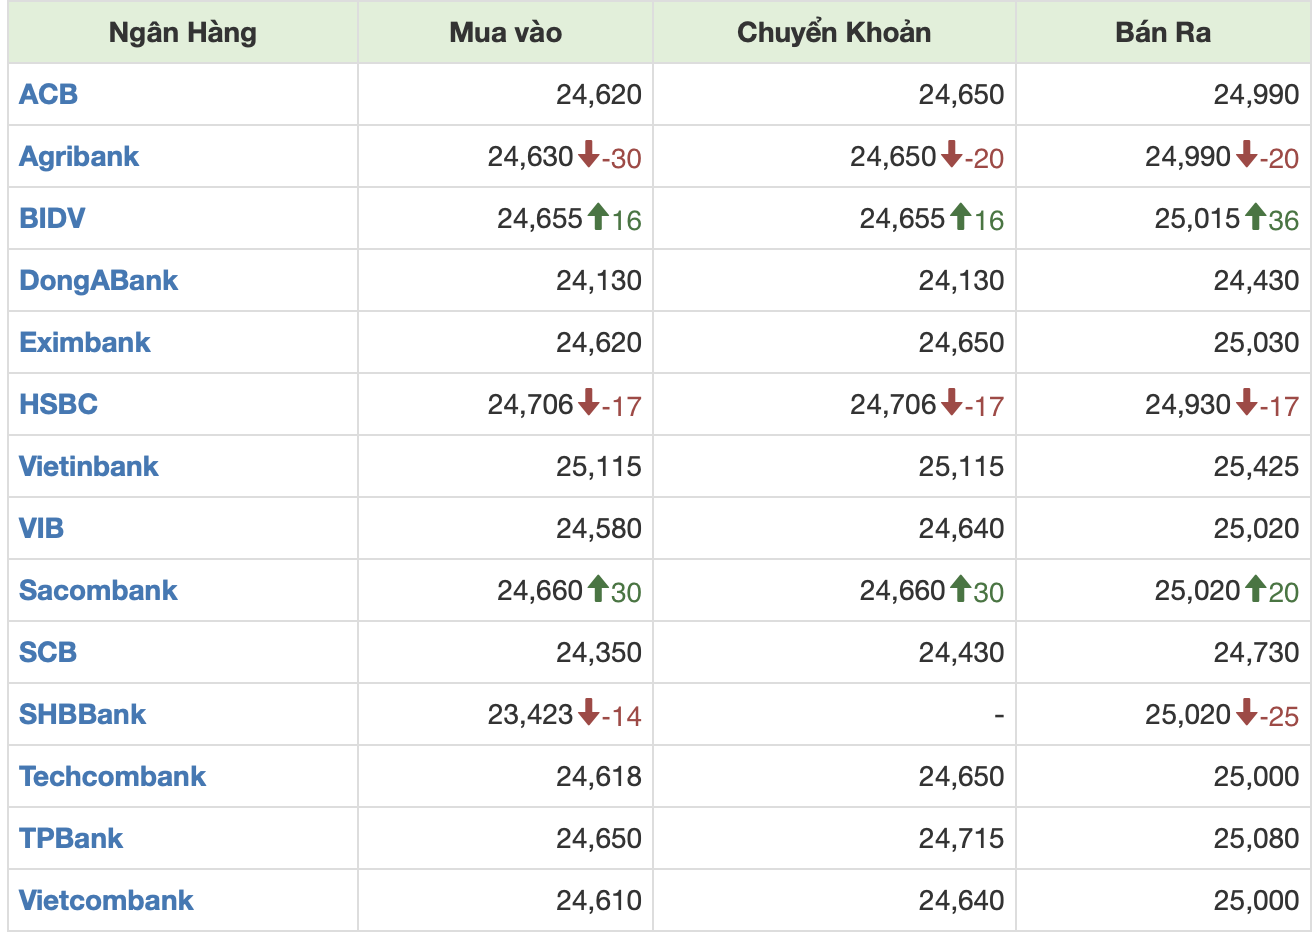Click the red down arrow in SHBBank Mua vào
1316x936 pixels.
coord(588,712)
